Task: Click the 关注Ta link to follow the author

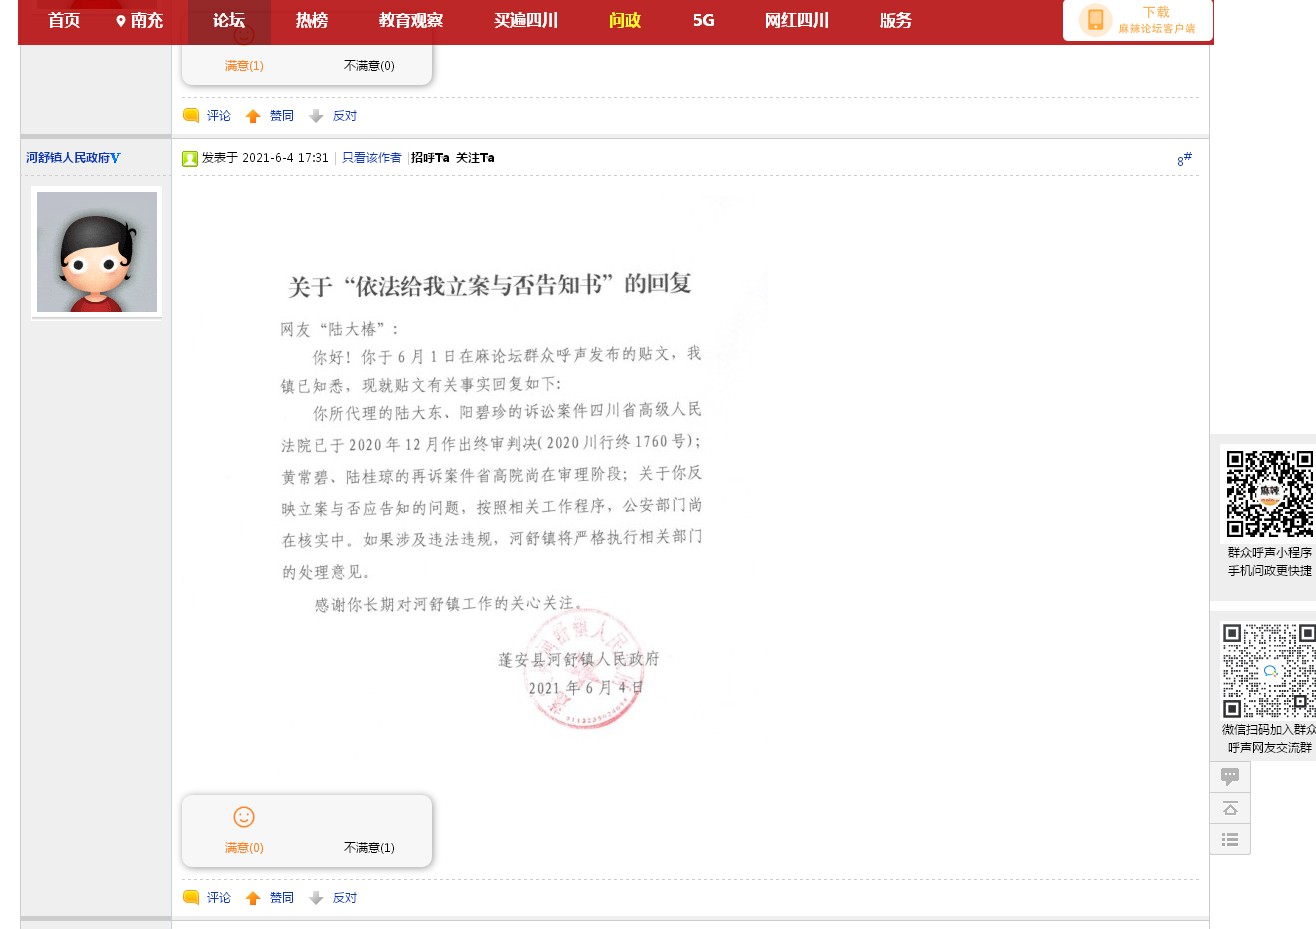Action: (475, 158)
